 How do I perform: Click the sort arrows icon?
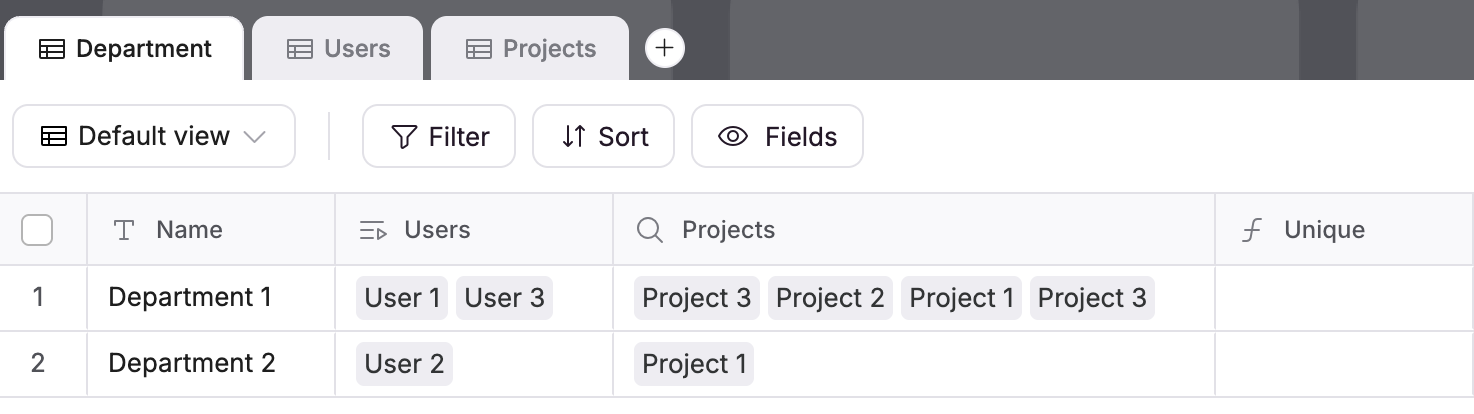click(574, 137)
